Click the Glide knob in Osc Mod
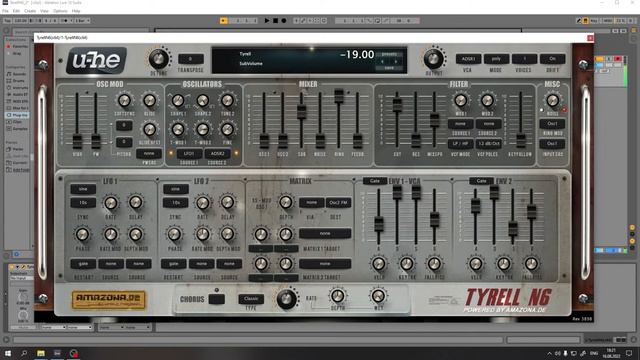 149,100
